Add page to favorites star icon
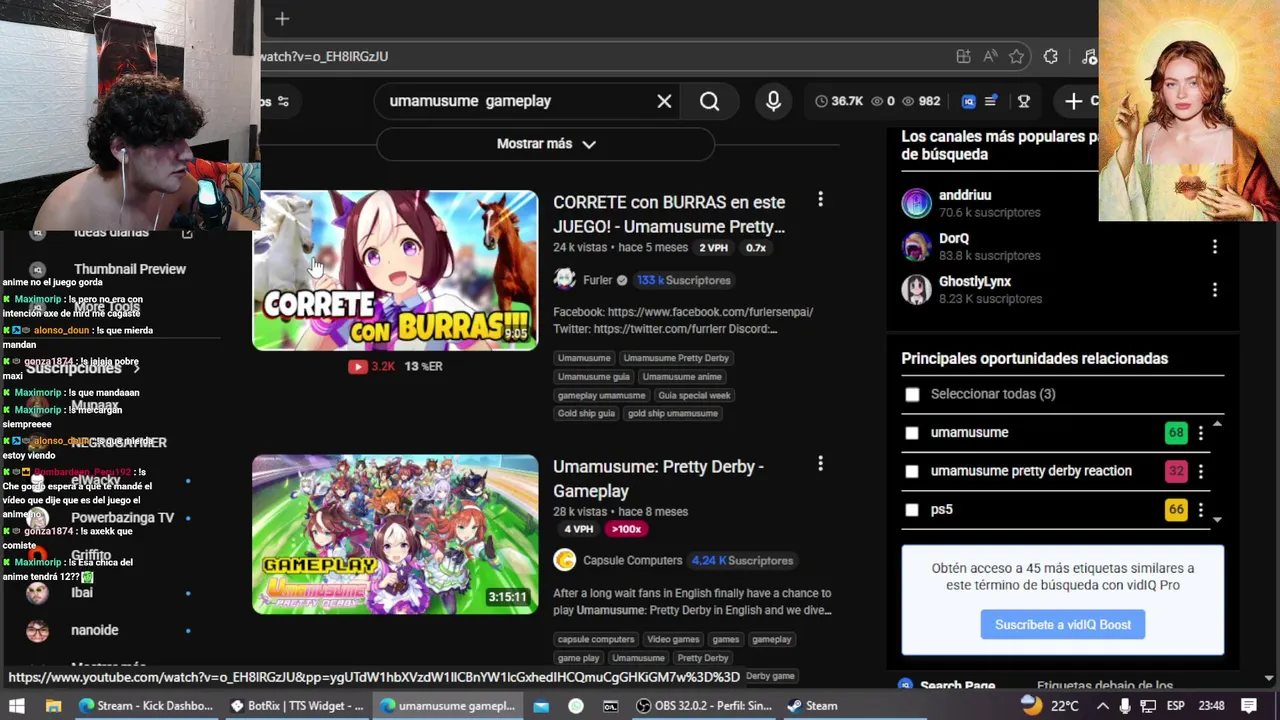The image size is (1280, 720). 1016,57
